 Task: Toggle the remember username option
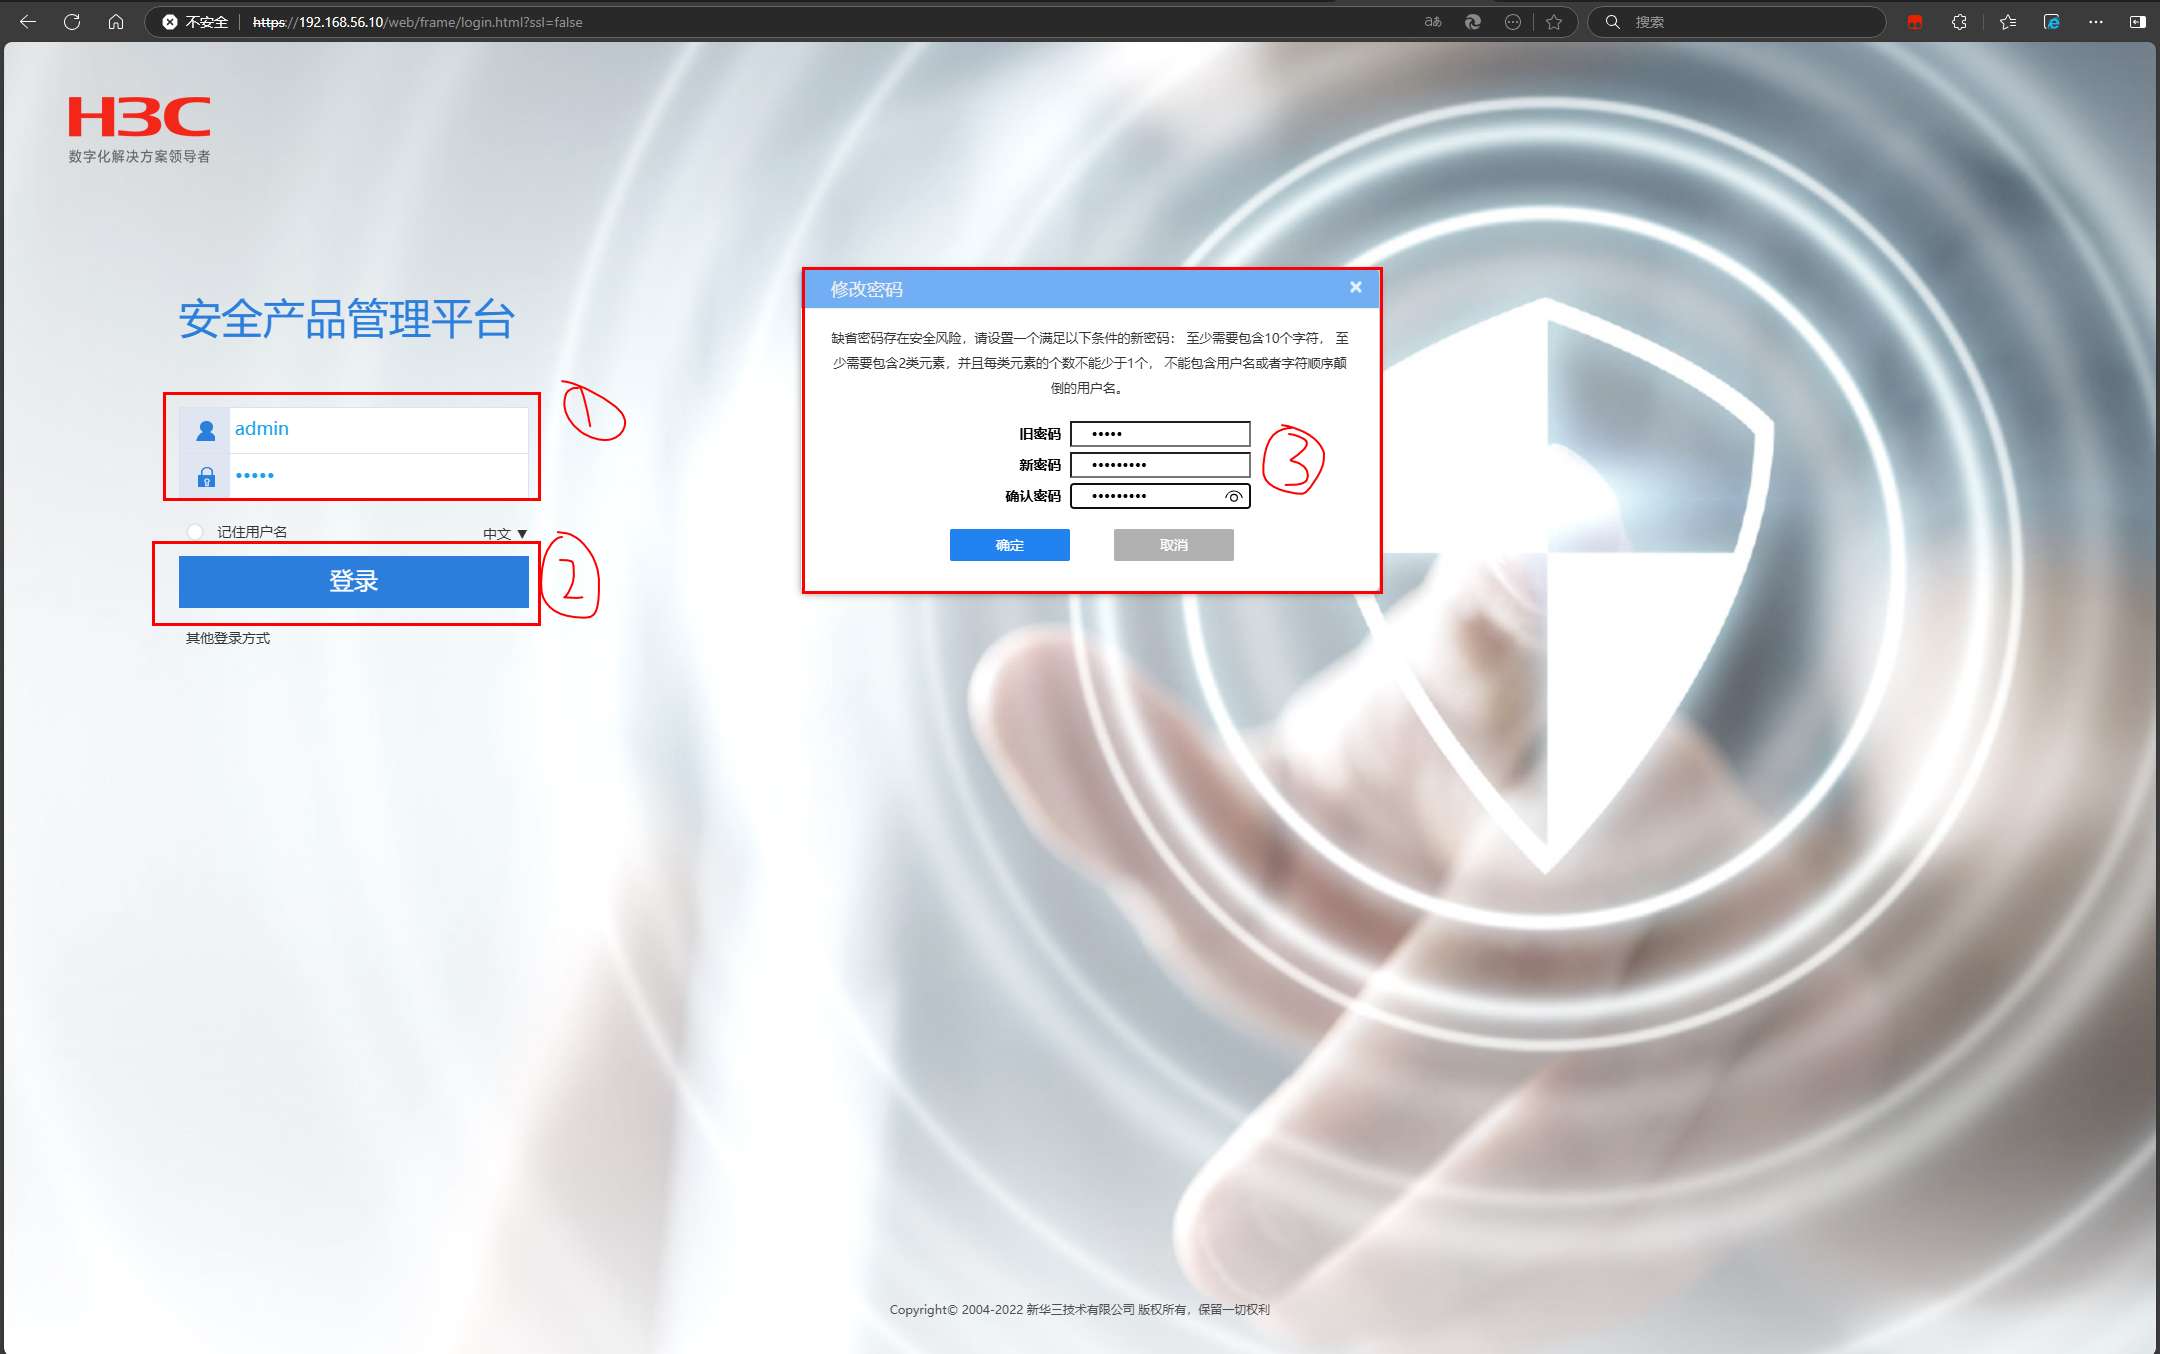[x=196, y=531]
